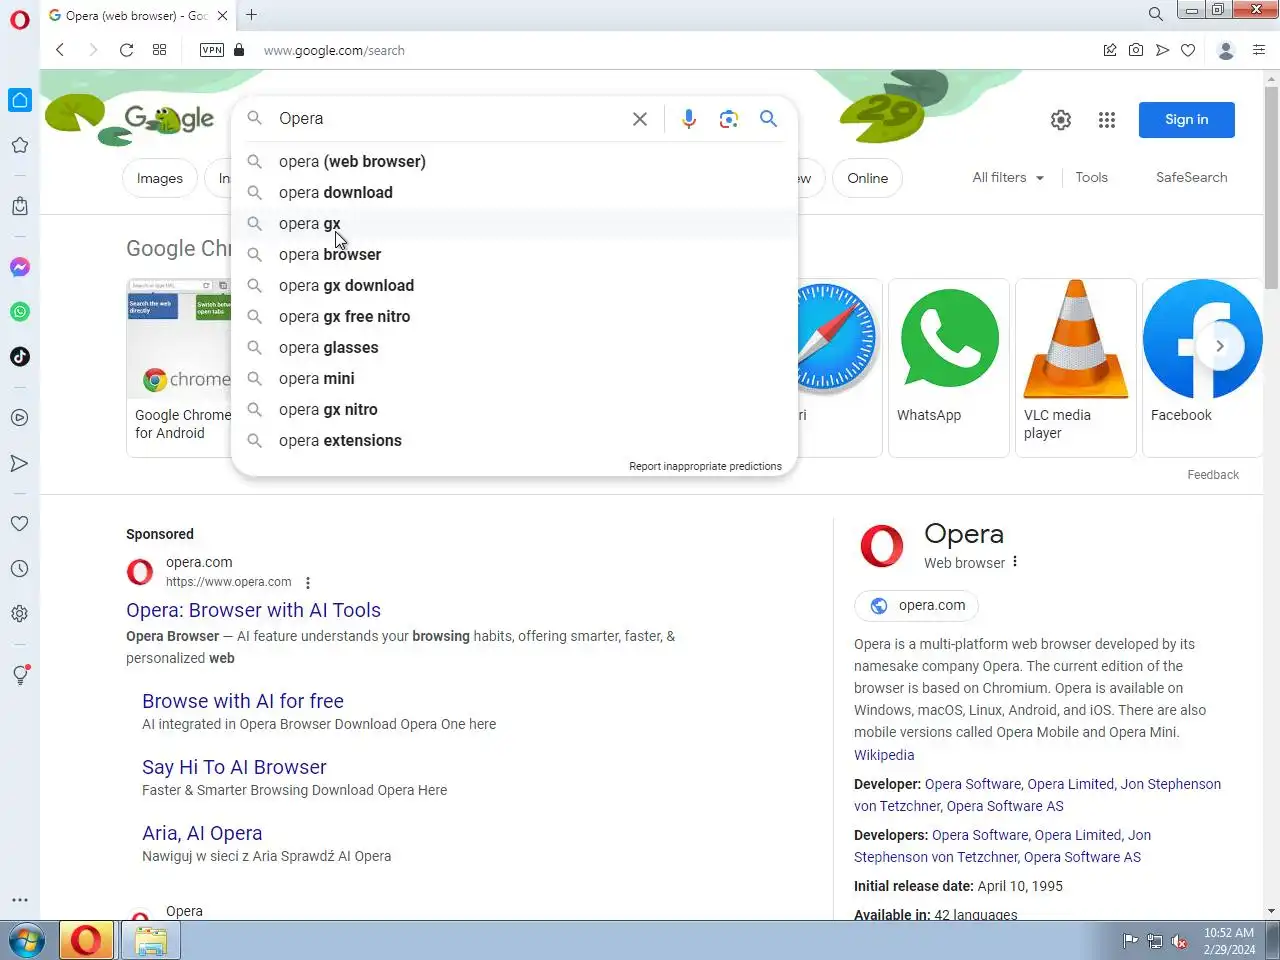The width and height of the screenshot is (1280, 960).
Task: Open the Google apps grid
Action: click(x=1107, y=120)
